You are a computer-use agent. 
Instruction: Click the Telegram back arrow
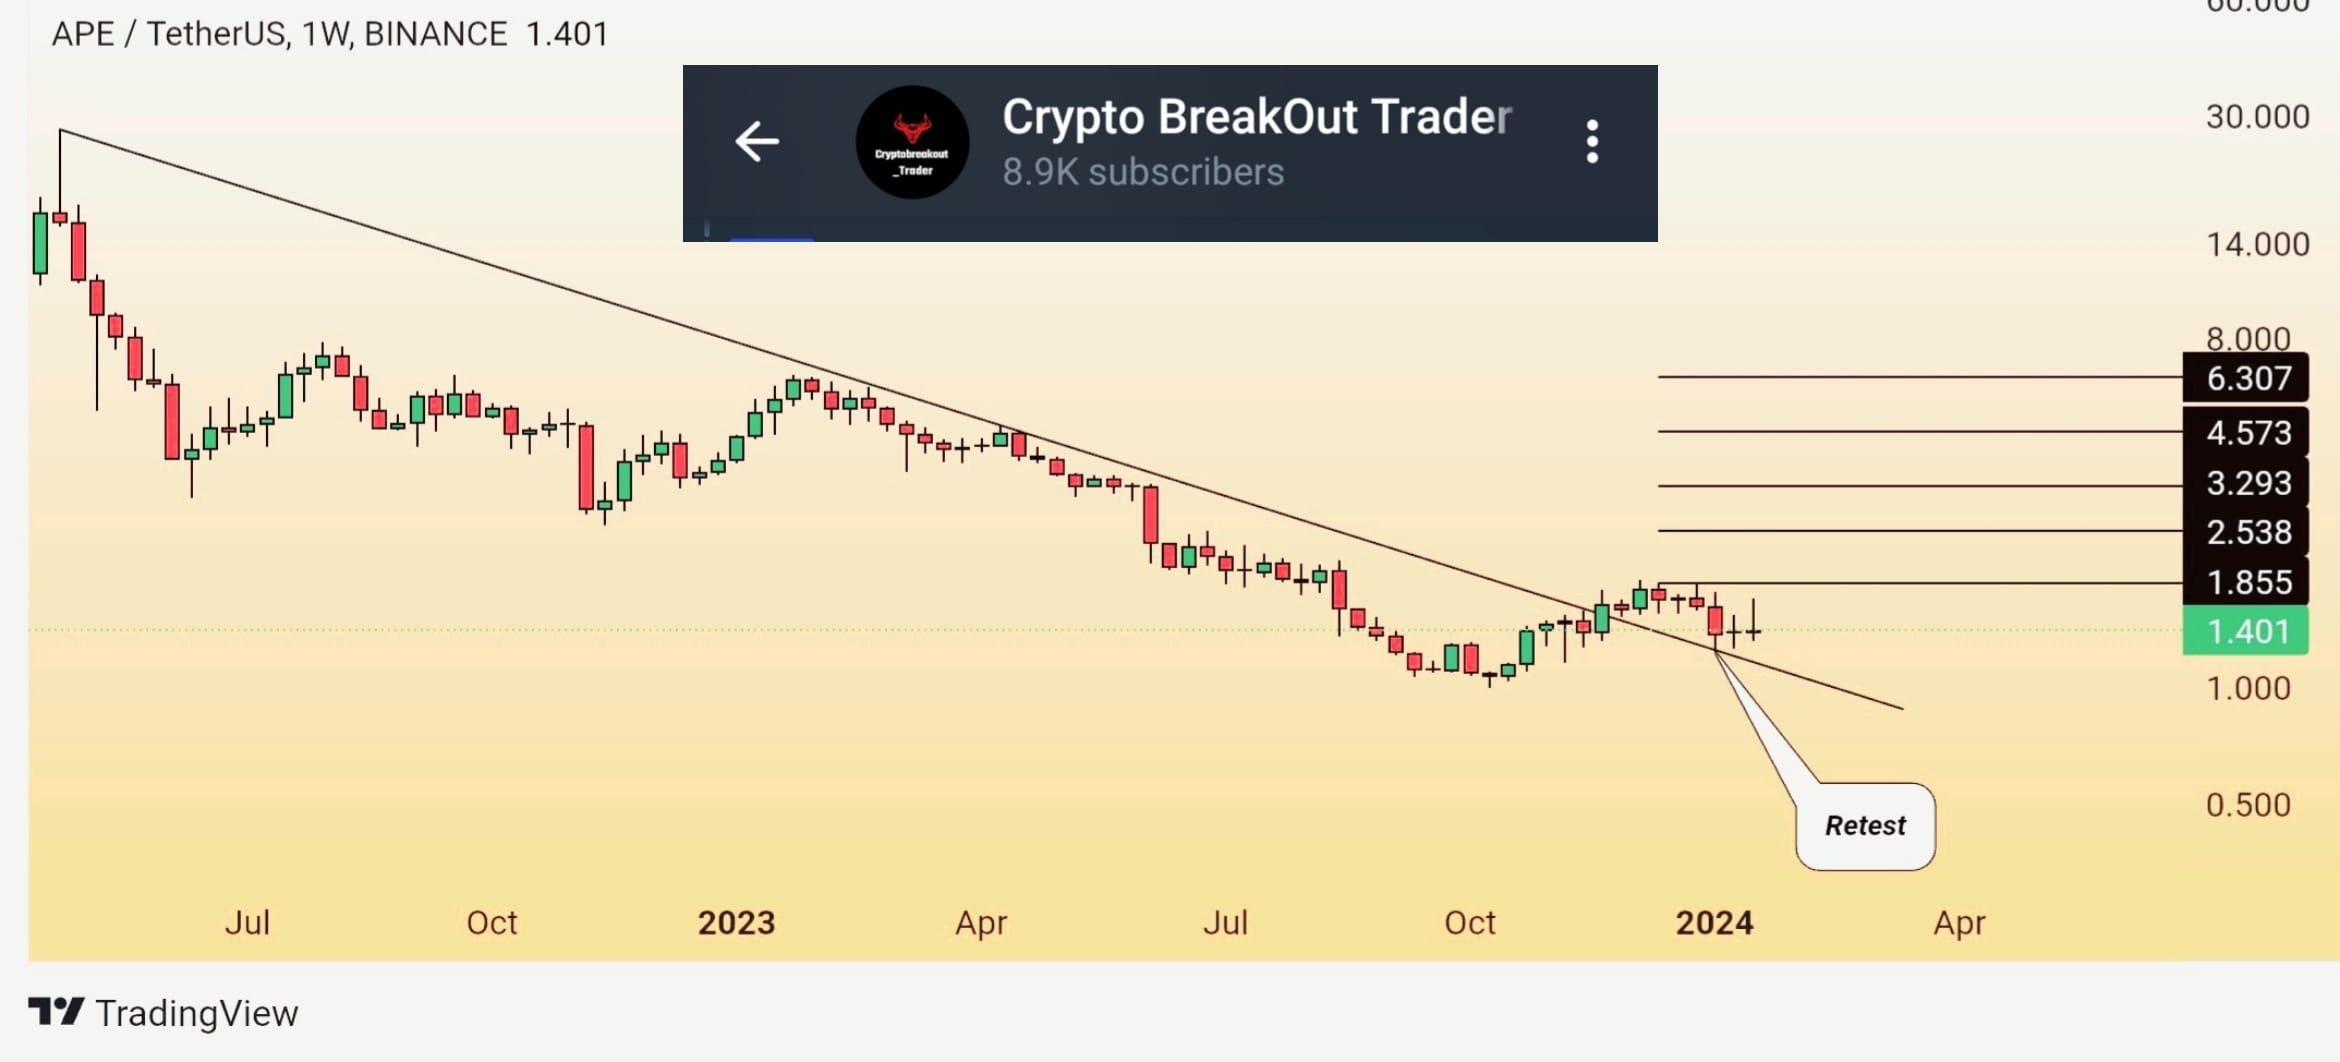[x=755, y=142]
